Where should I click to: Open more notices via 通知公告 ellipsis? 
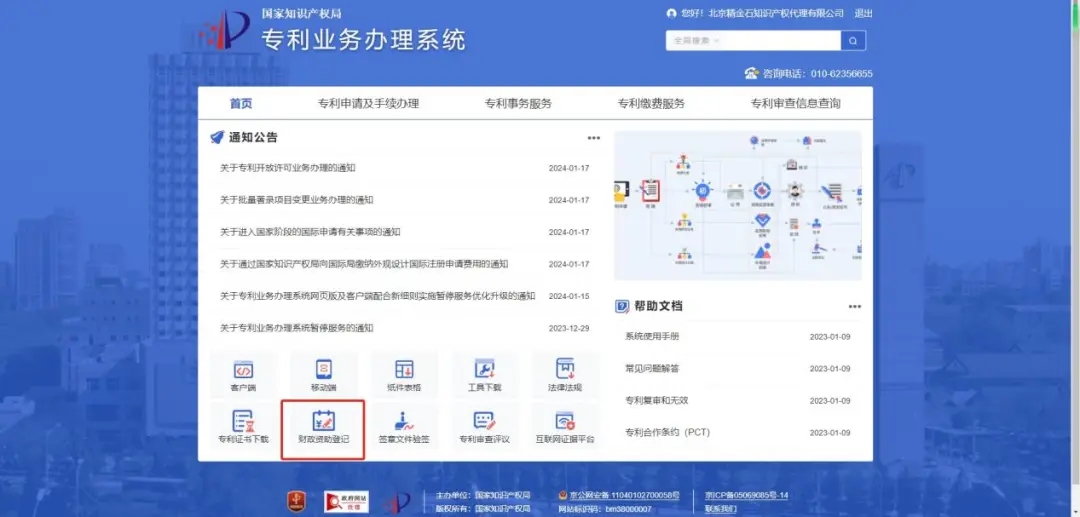[x=594, y=138]
